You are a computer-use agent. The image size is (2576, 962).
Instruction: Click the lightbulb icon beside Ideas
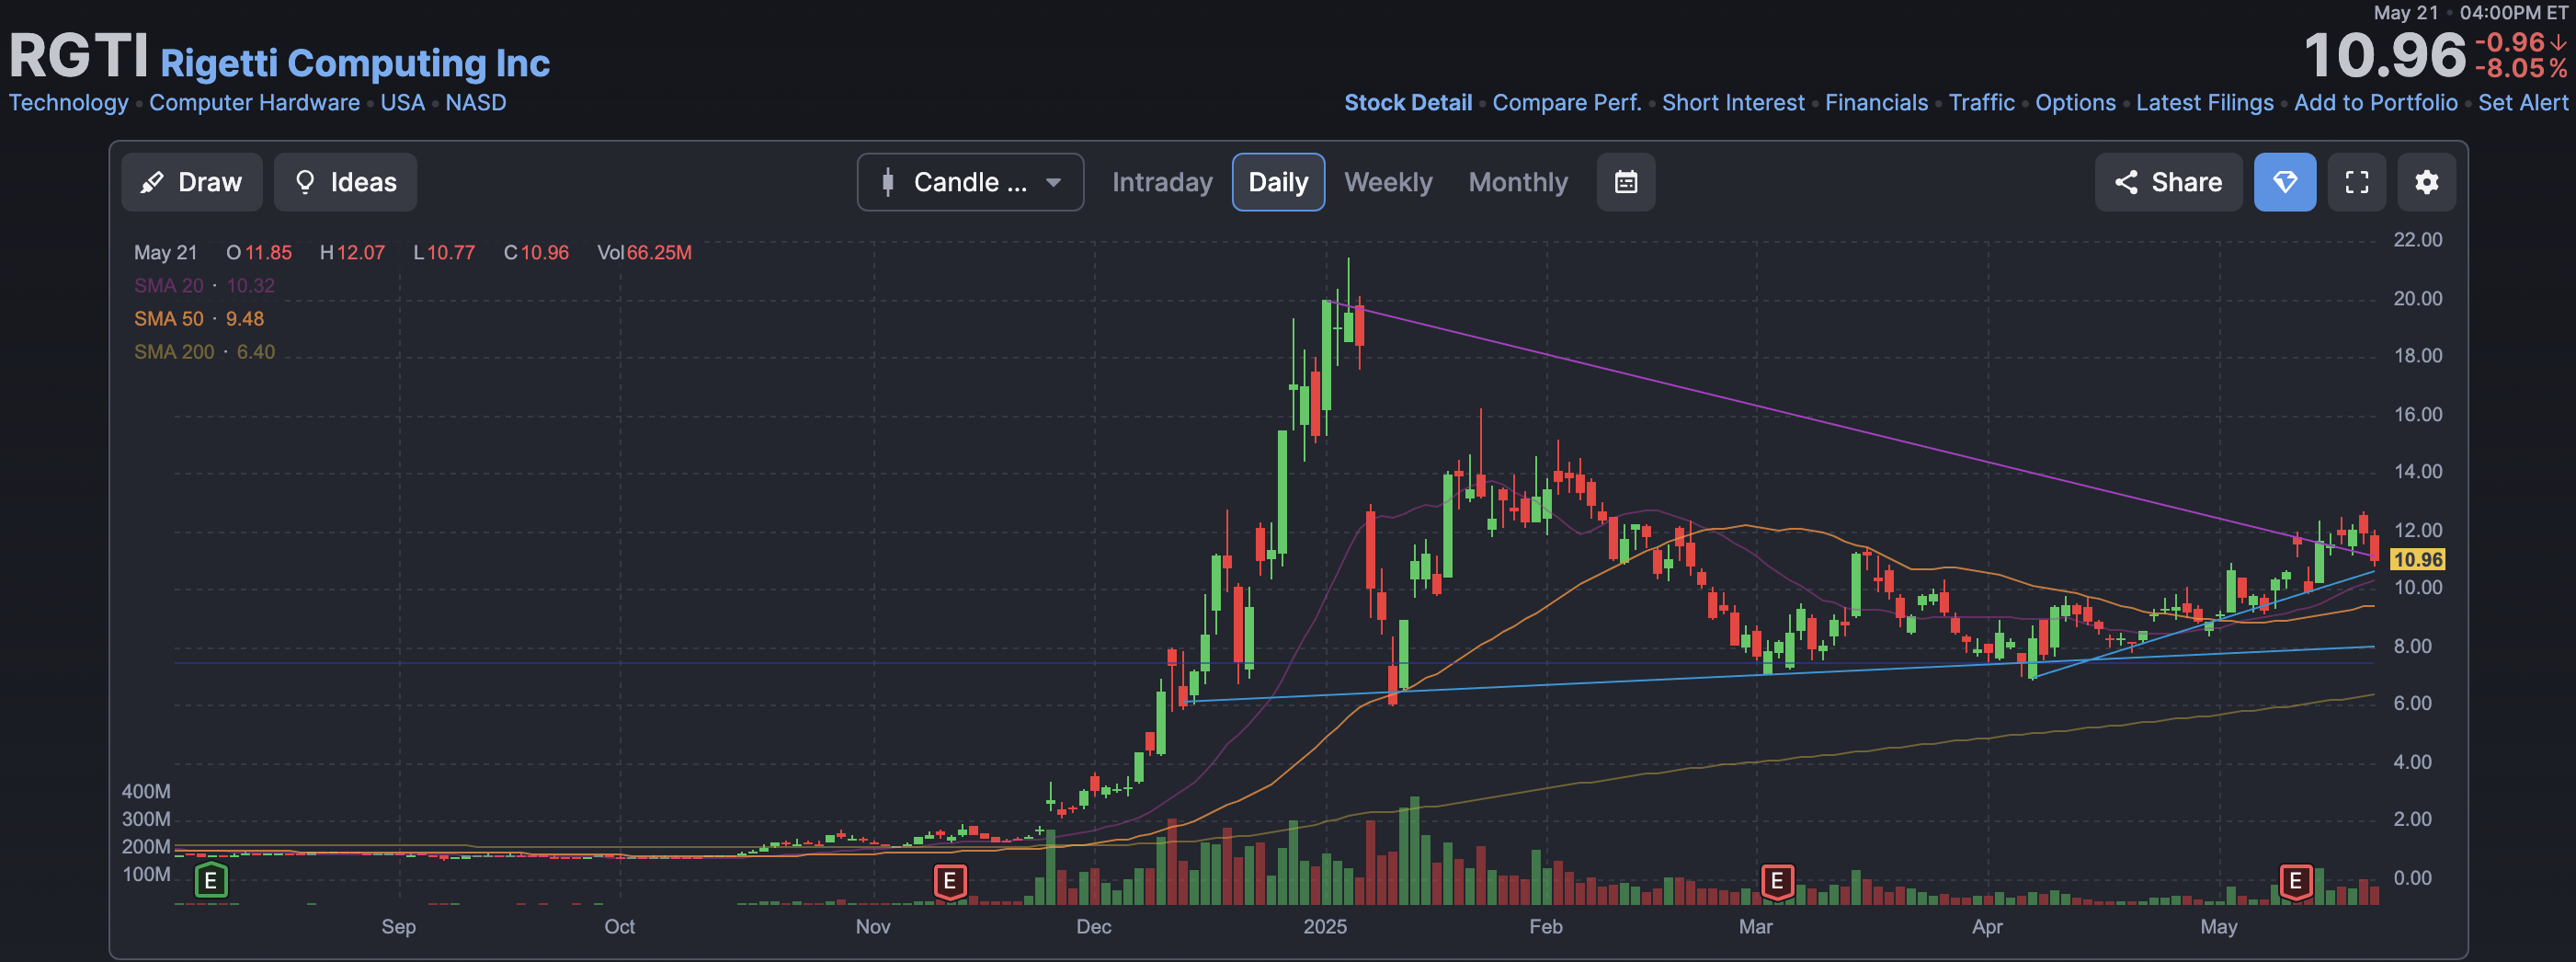pos(305,182)
